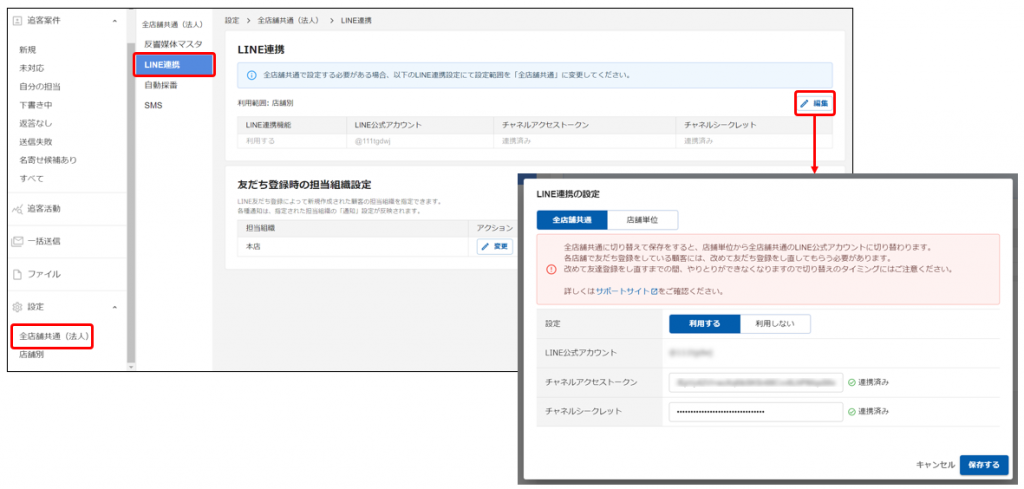Click キャンセル in the dialog
This screenshot has width=1024, height=489.
pos(936,465)
